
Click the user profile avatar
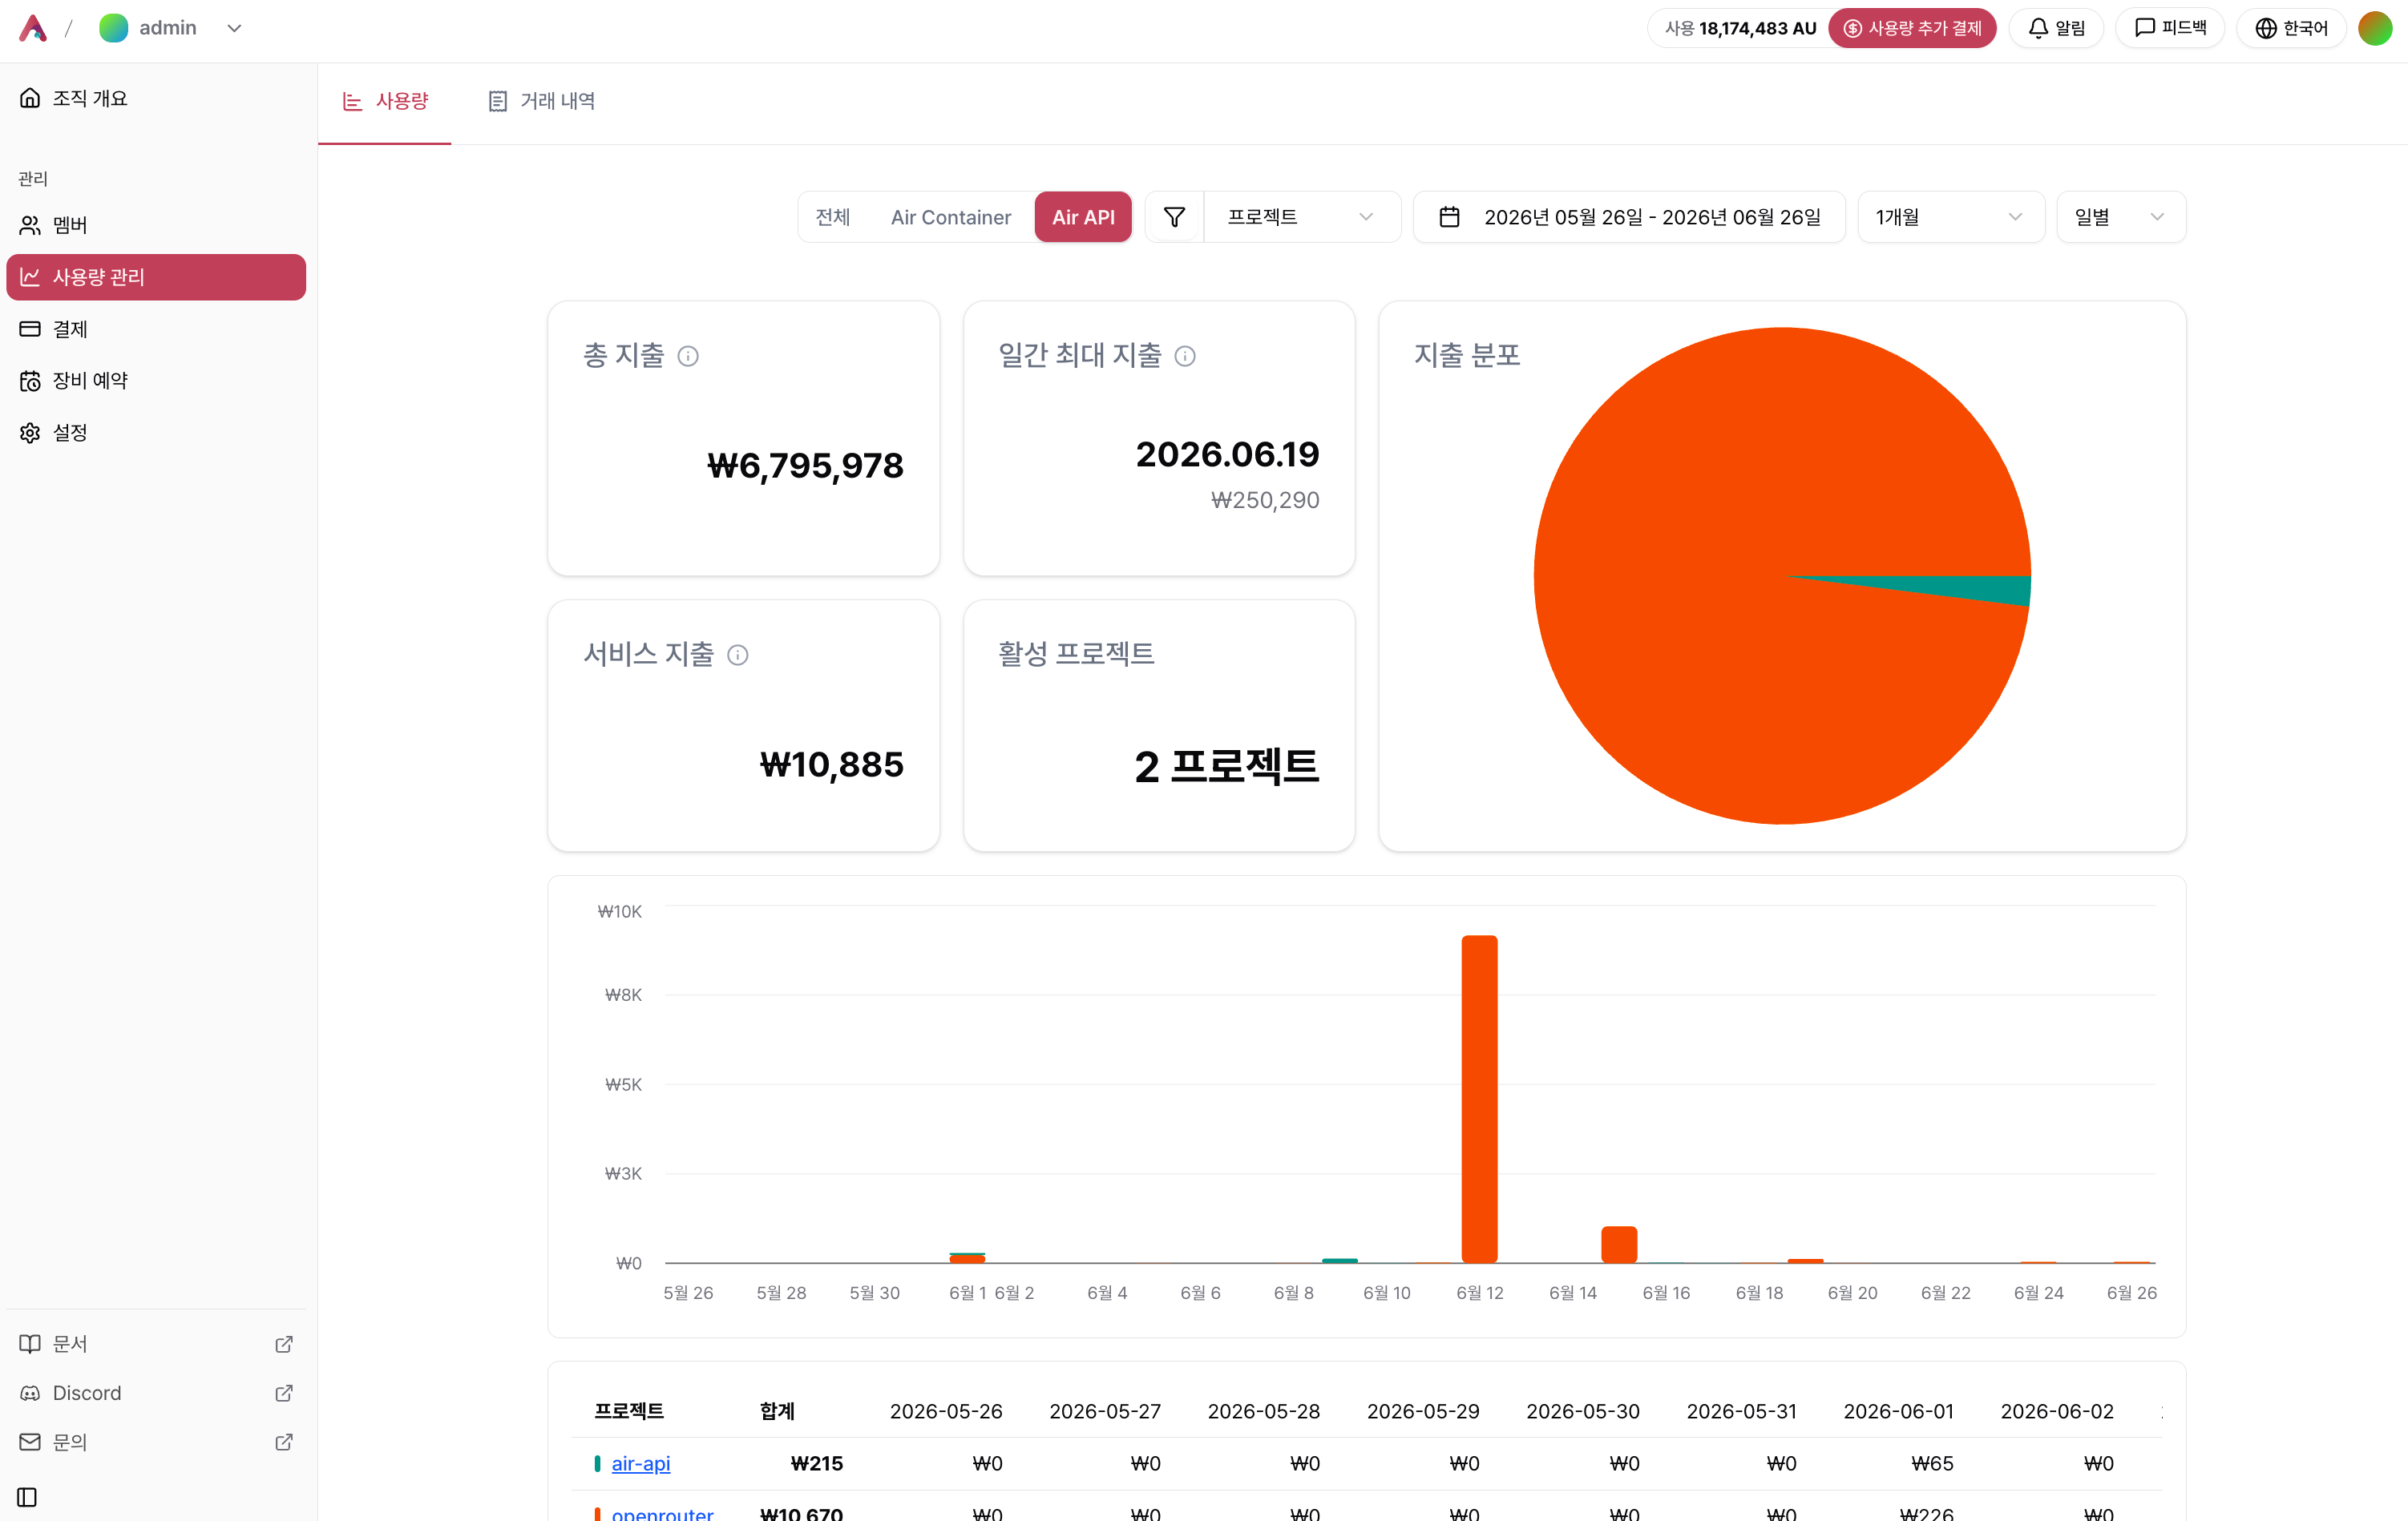2375,28
